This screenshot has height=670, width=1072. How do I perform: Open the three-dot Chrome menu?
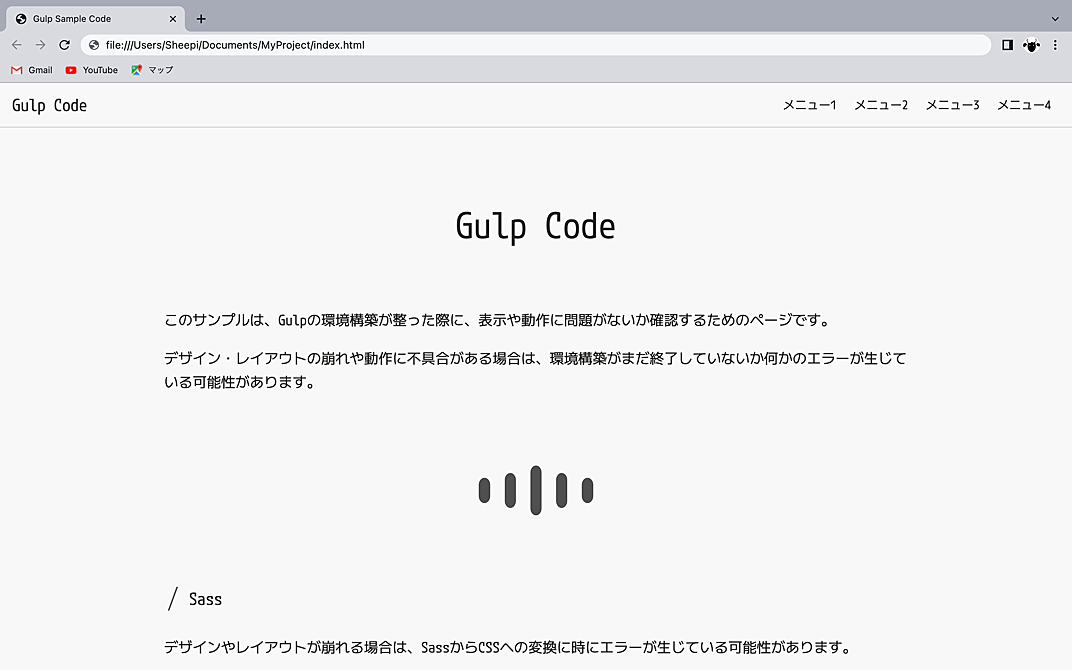[1055, 45]
